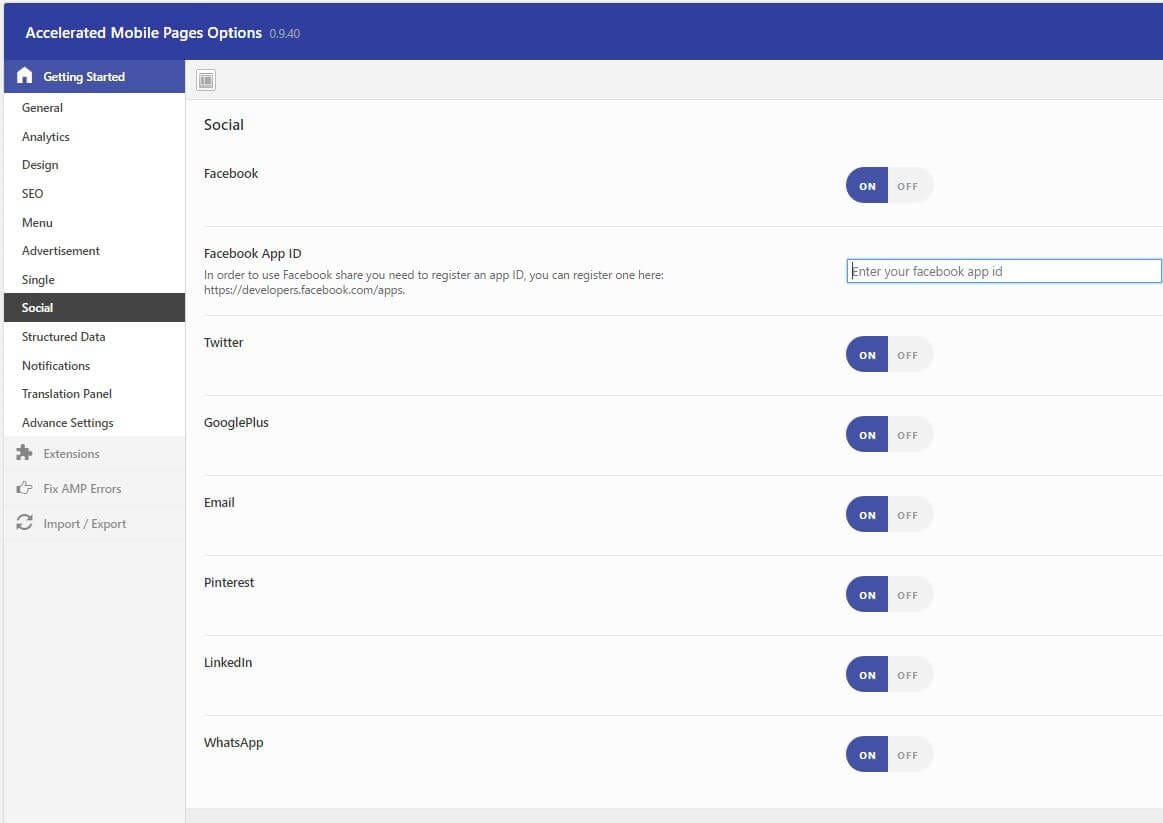Click the LinkedIn option label
Screen dimensions: 1163x823
coord(228,662)
